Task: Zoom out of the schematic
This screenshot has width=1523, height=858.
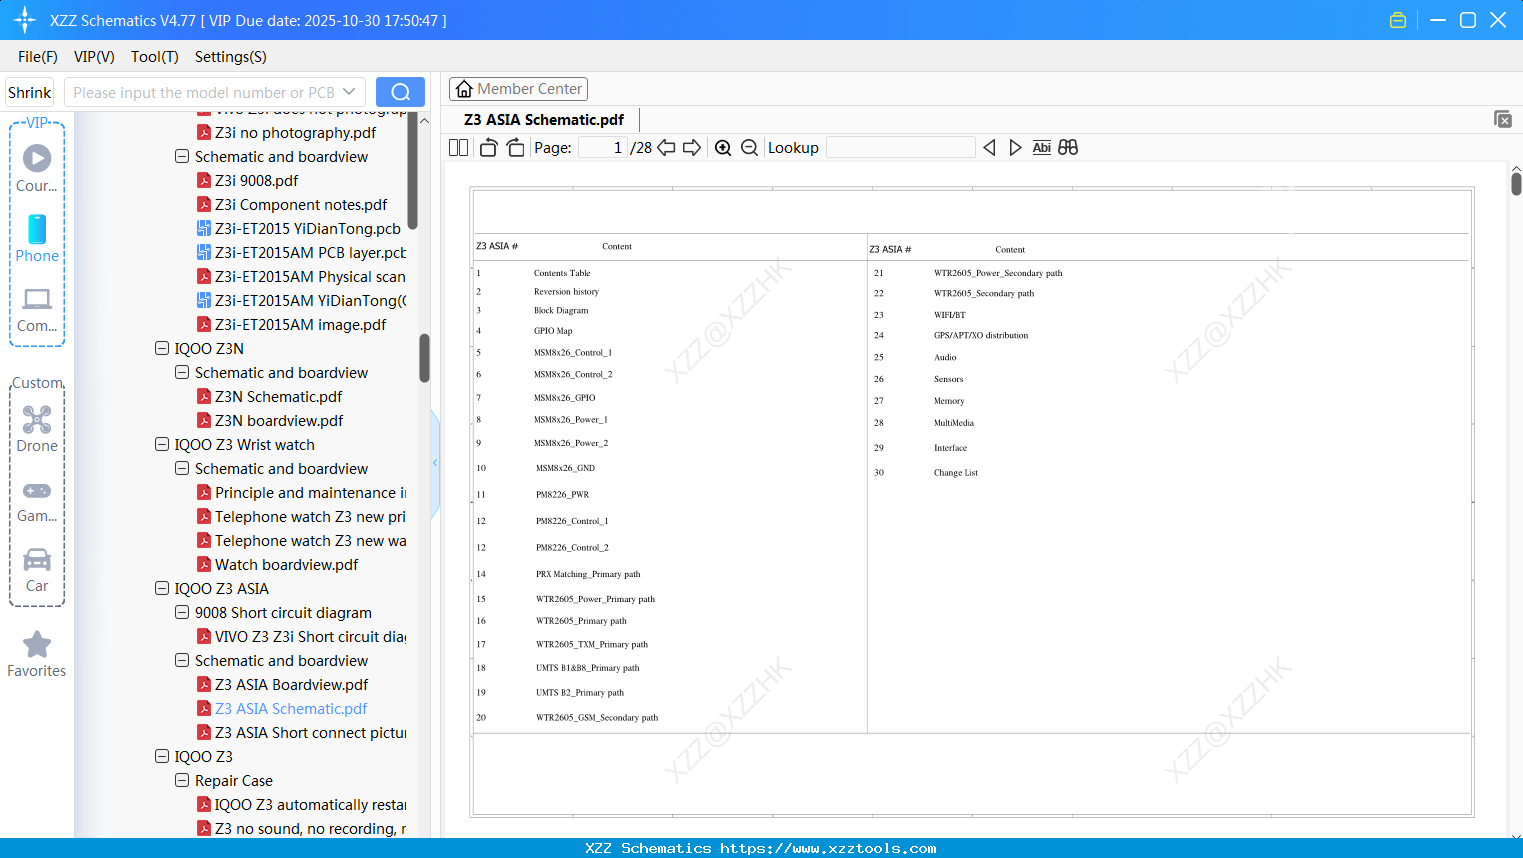Action: (x=749, y=148)
